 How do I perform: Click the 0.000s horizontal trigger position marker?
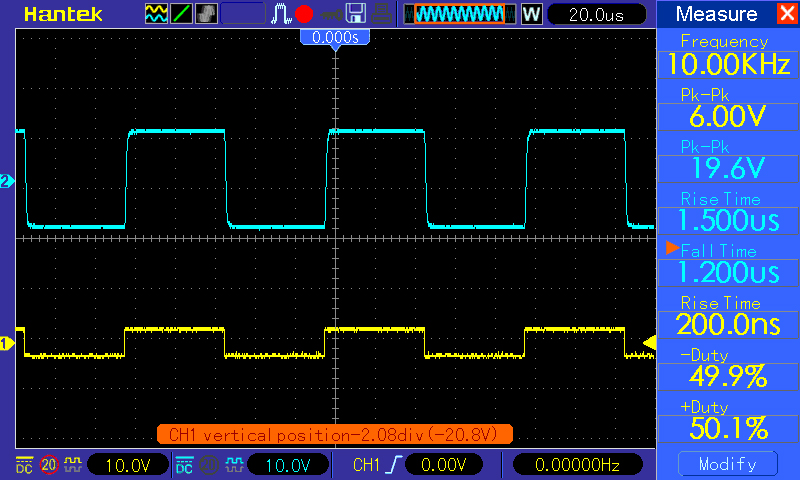tap(335, 39)
